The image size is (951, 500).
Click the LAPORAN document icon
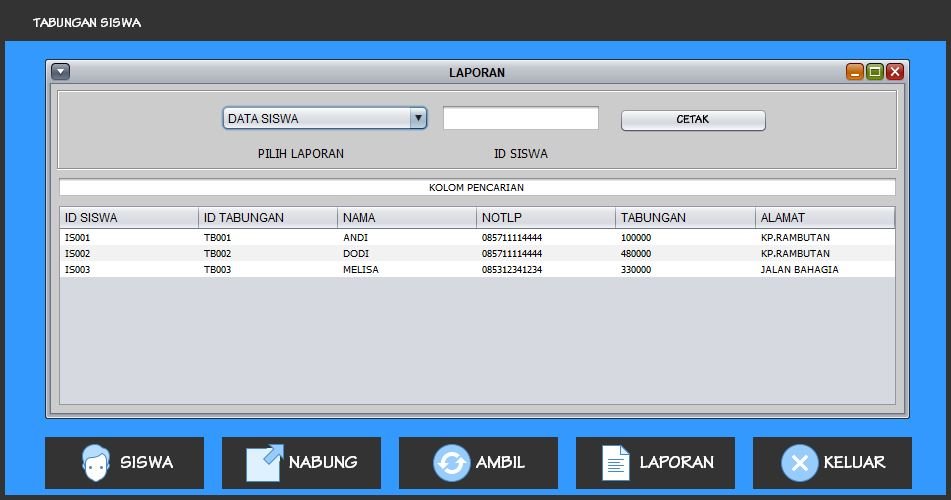point(615,463)
